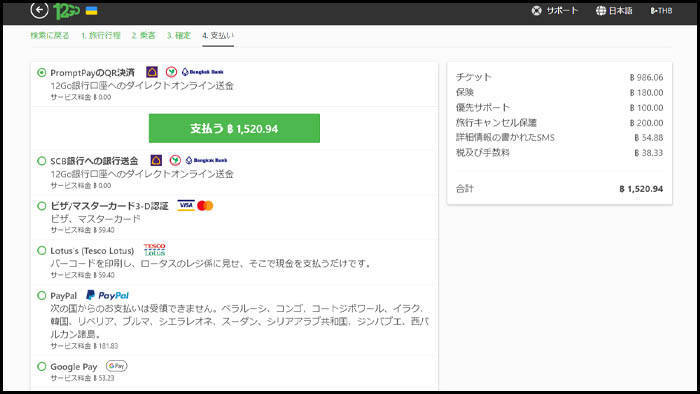700x394 pixels.
Task: Click Bangkok Bank logo in SCB銀行 row
Action: [206, 160]
